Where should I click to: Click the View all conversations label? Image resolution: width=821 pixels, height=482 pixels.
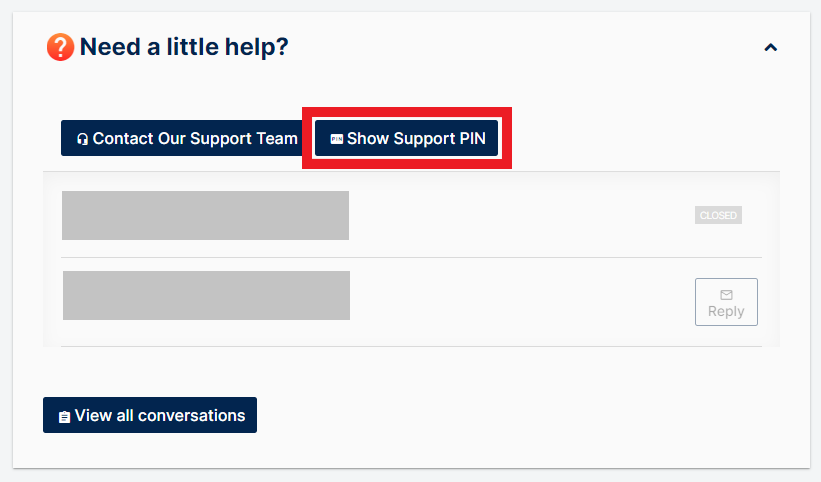160,416
